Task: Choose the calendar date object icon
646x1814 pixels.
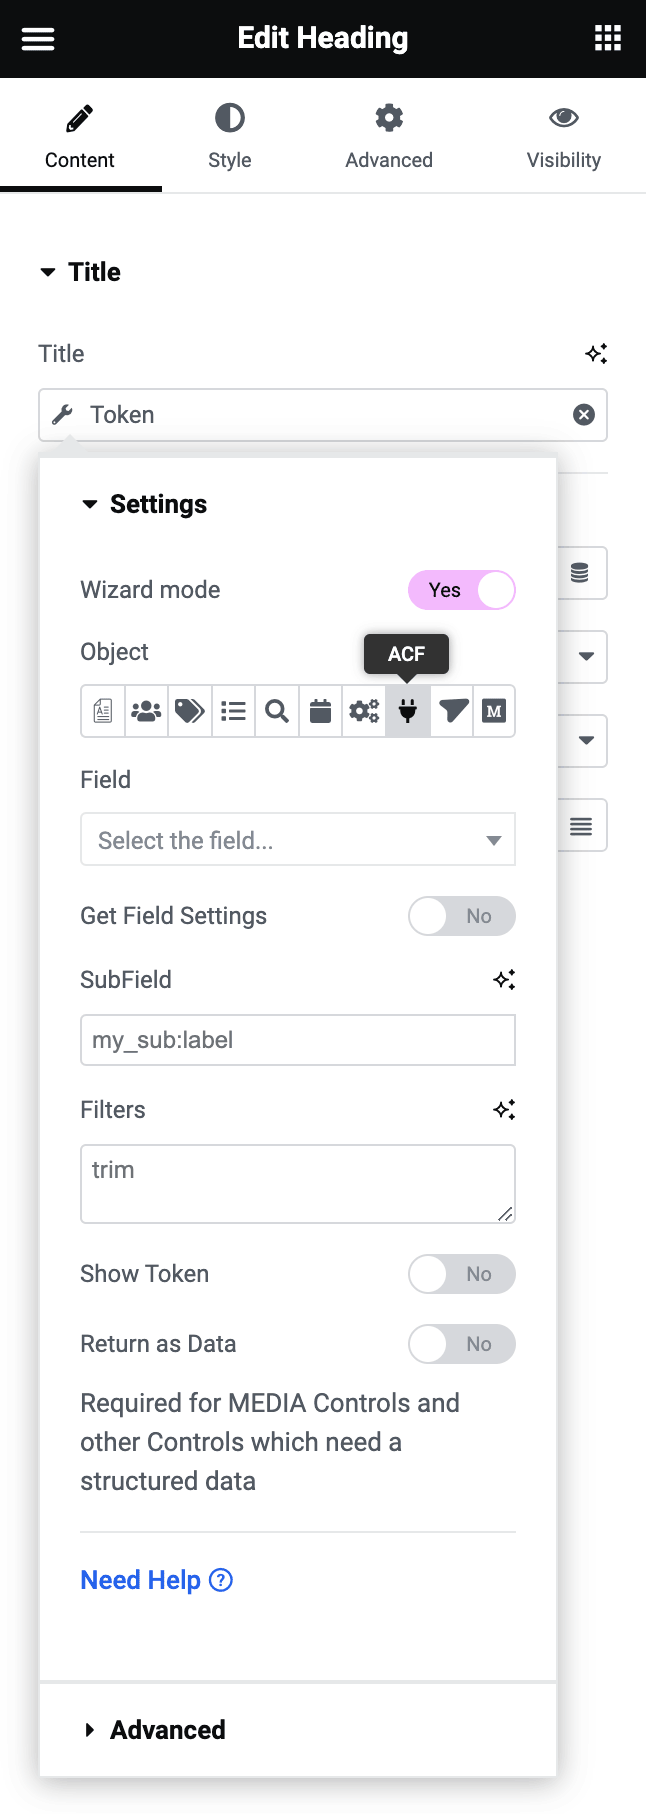Action: point(320,711)
